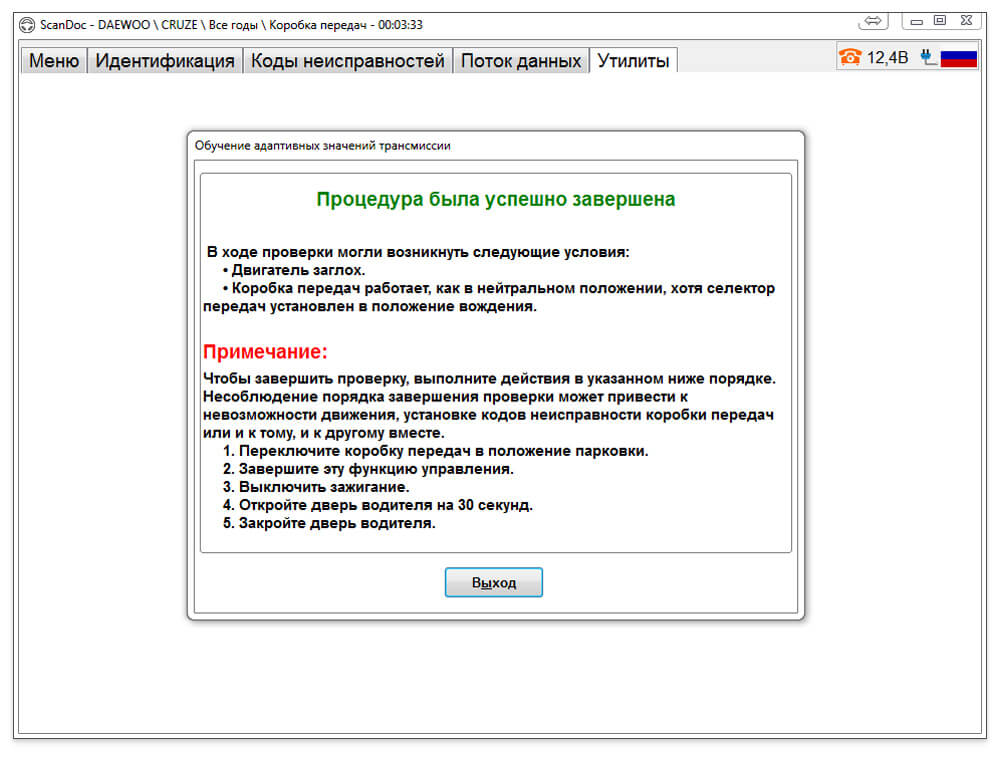Minimize the ScanDoc window

point(916,22)
